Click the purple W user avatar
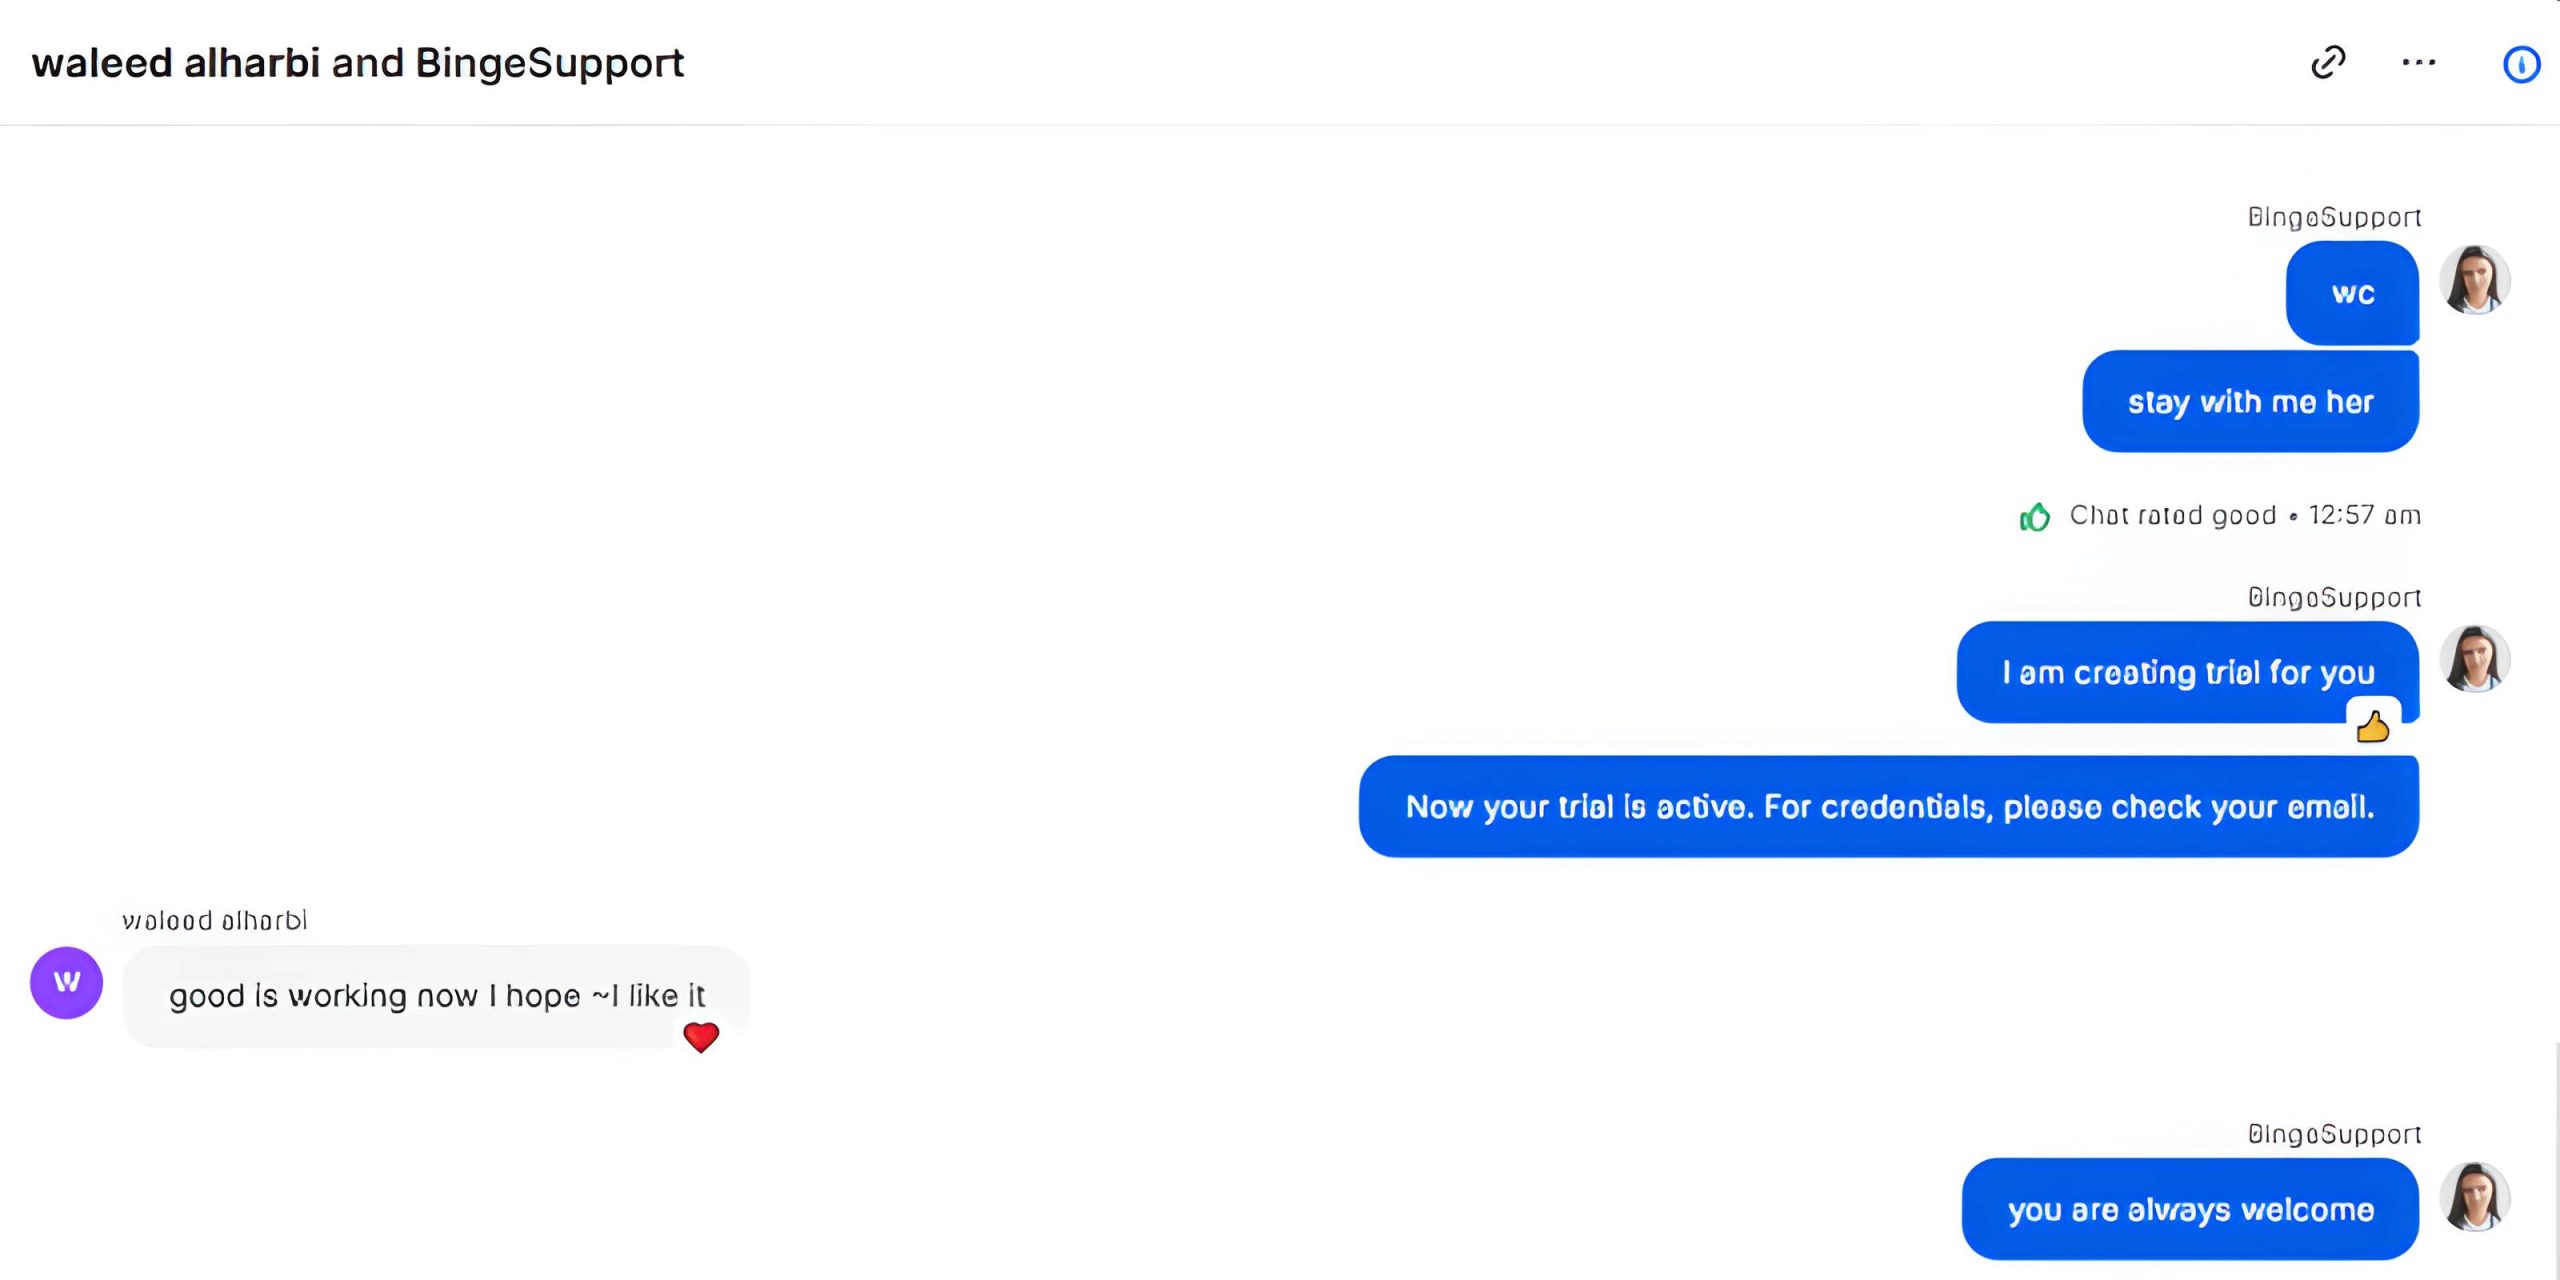The width and height of the screenshot is (2560, 1280). (66, 982)
